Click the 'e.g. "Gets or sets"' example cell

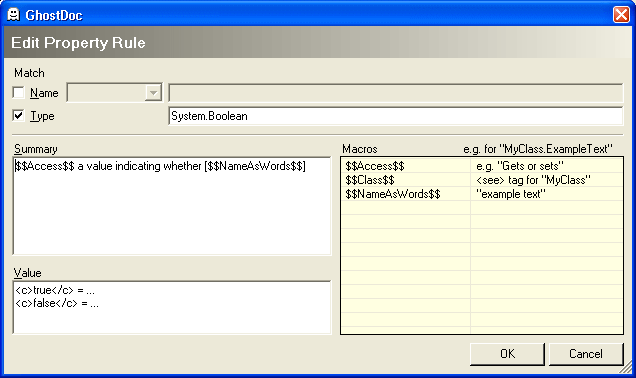[x=546, y=166]
